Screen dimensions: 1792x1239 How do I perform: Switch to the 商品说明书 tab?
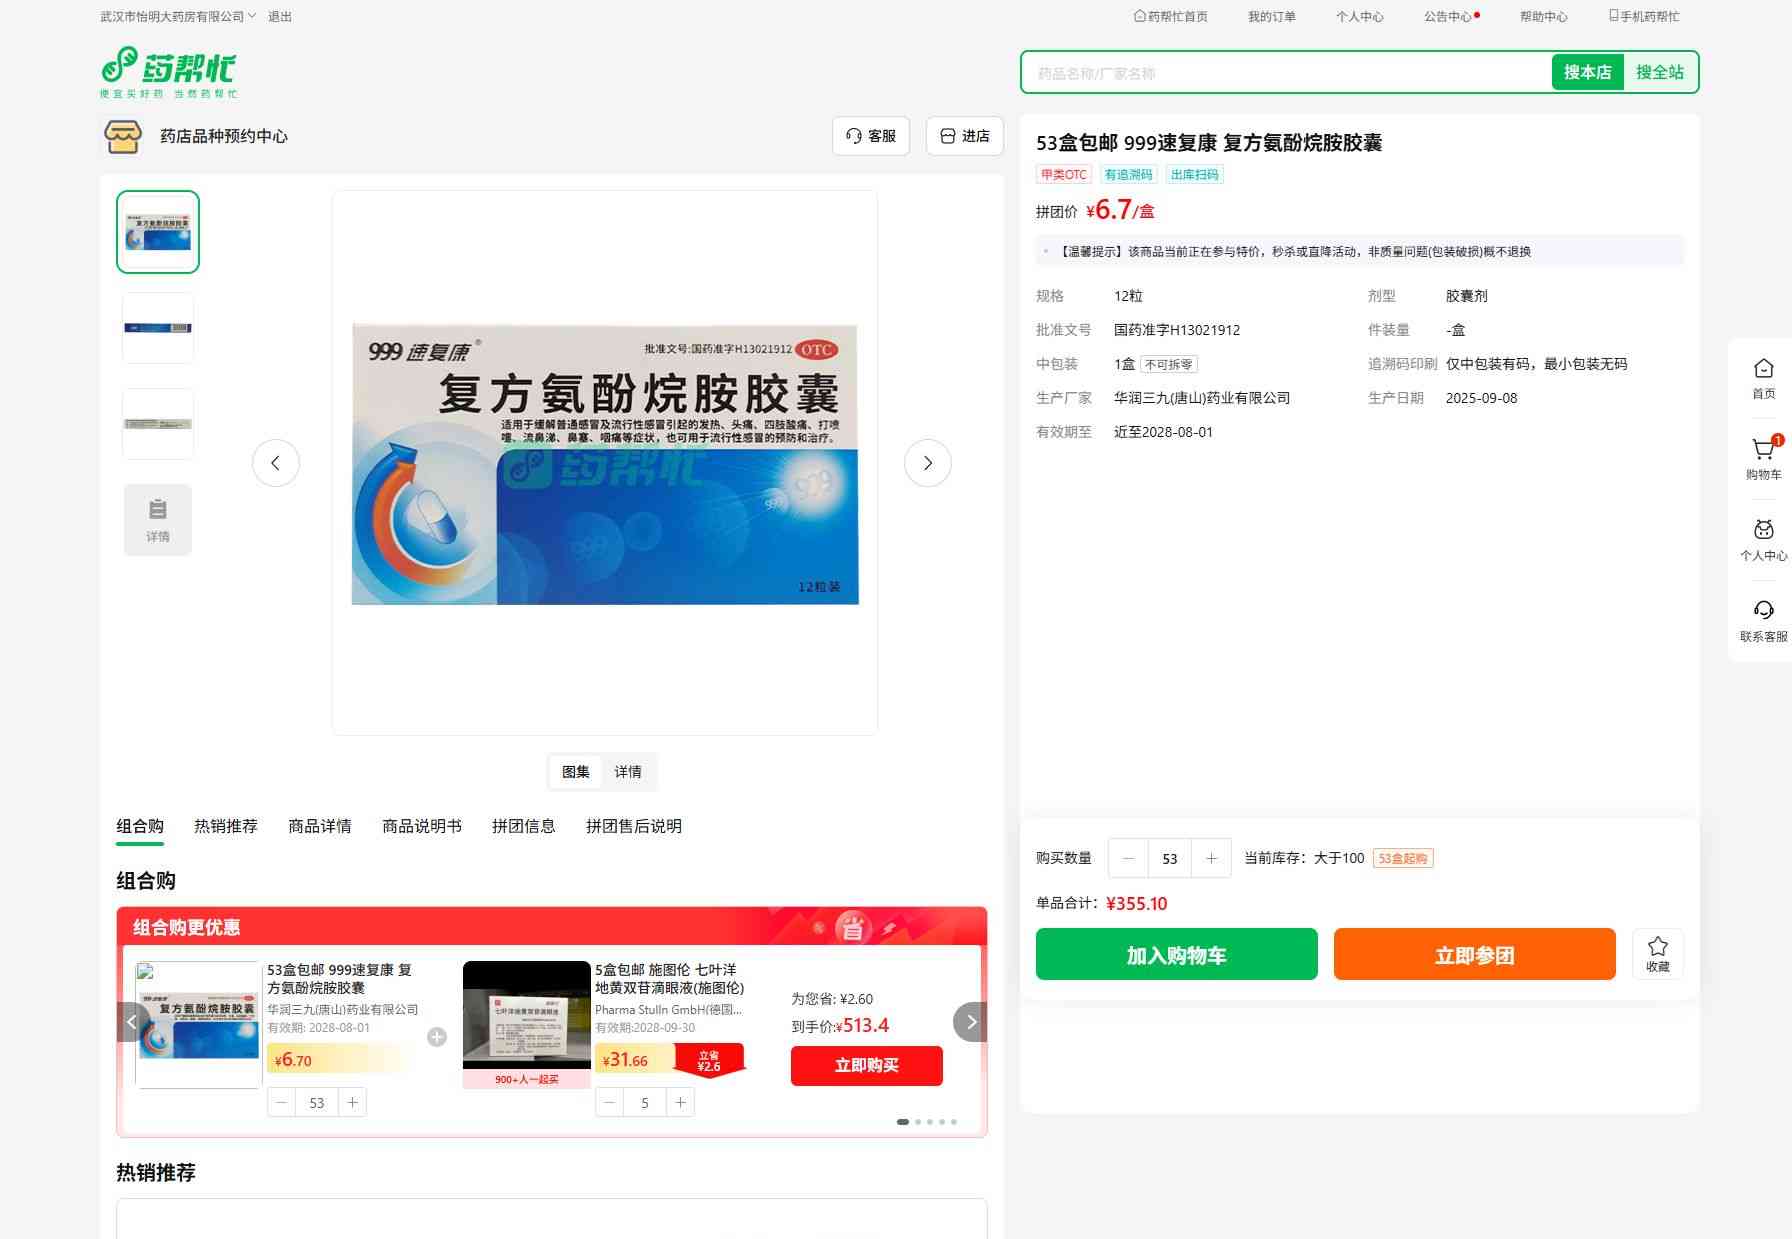(421, 826)
